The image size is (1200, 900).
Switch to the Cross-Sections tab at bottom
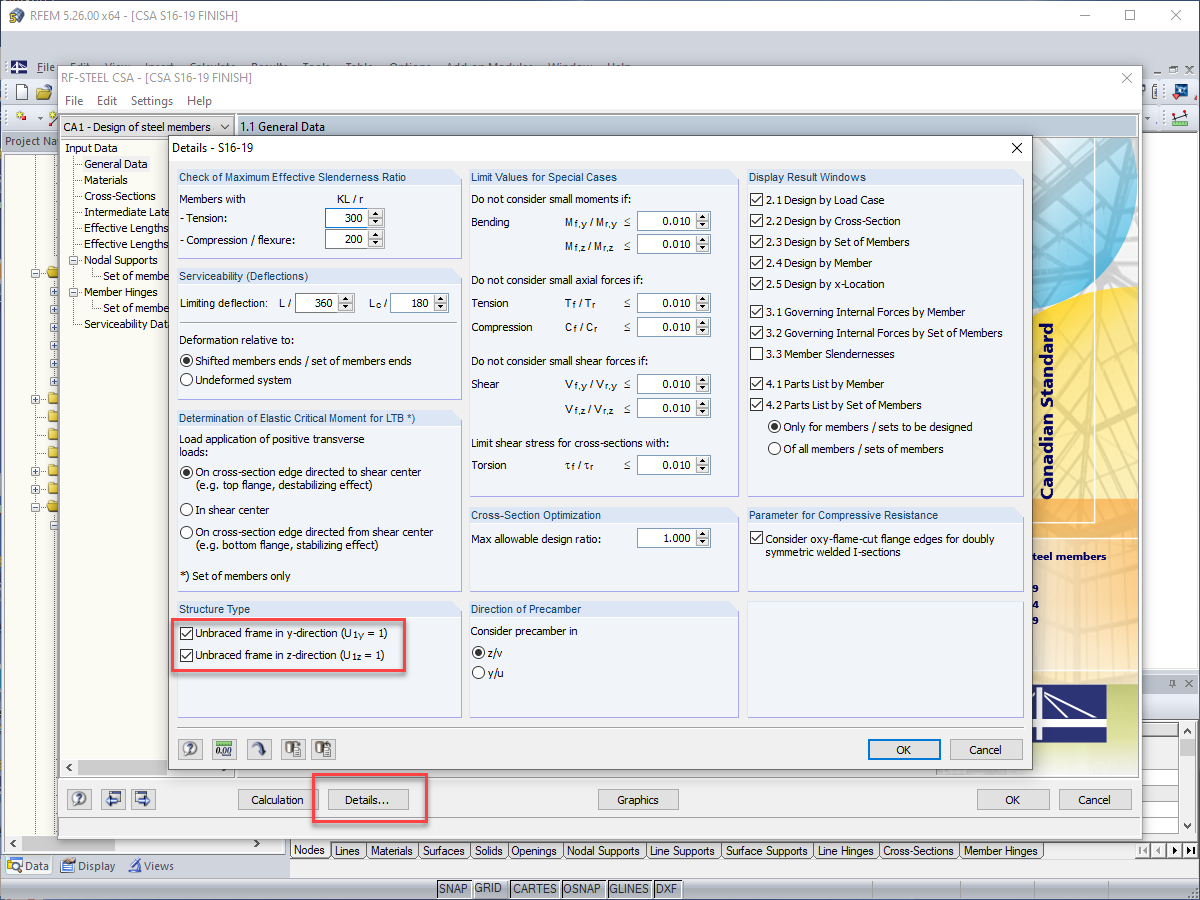918,851
